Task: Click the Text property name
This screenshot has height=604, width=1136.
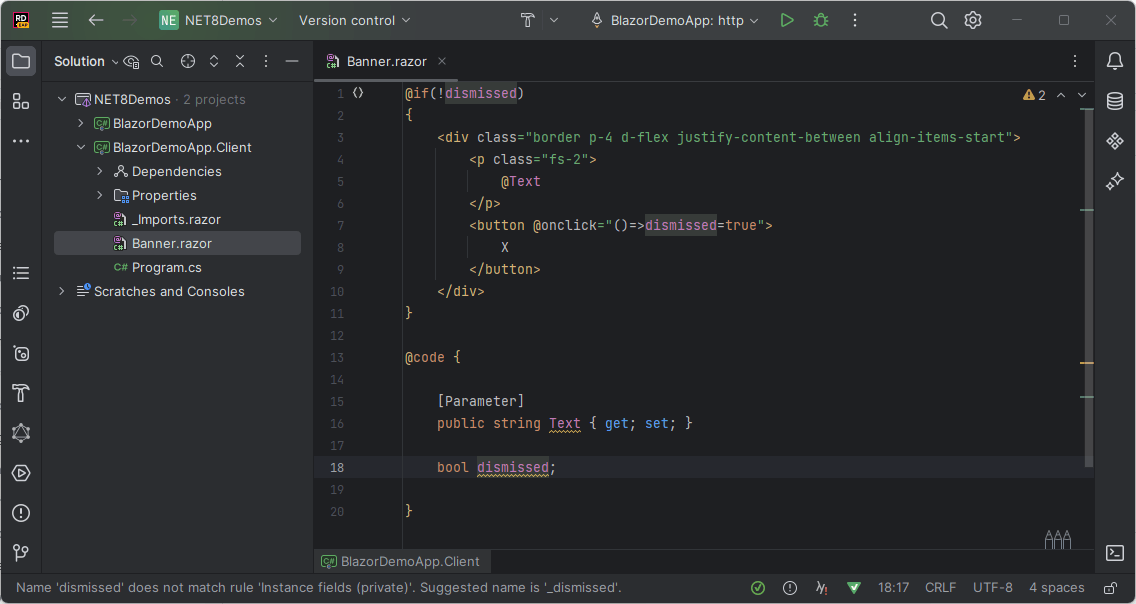Action: (564, 423)
